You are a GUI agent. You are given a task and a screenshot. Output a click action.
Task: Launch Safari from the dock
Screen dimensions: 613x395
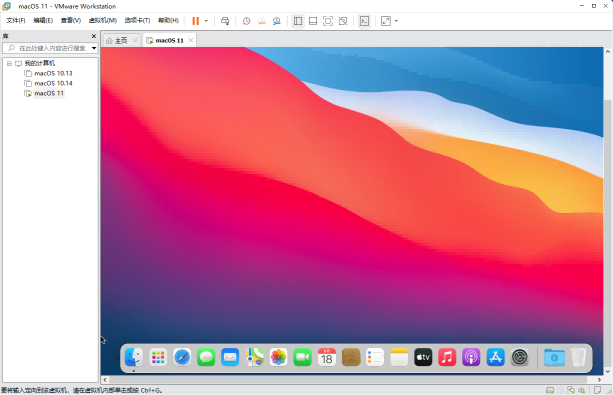tap(182, 357)
